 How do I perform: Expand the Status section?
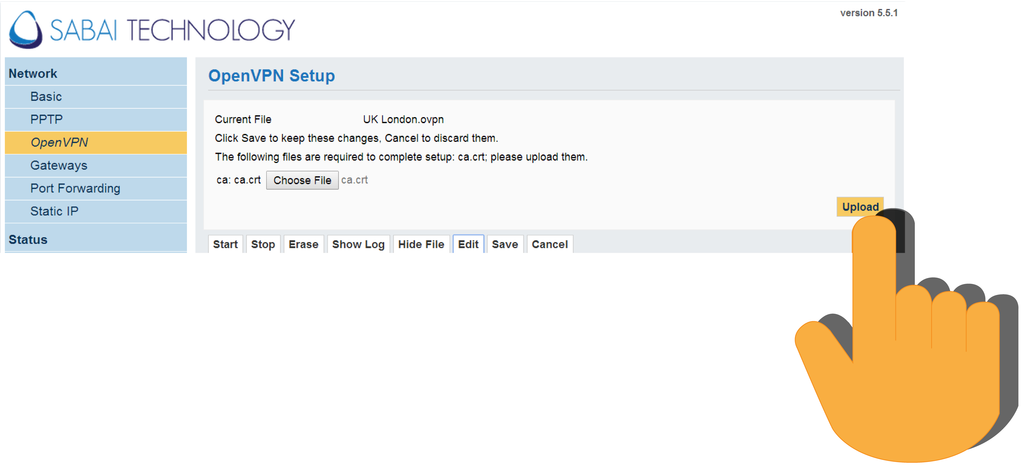click(95, 239)
